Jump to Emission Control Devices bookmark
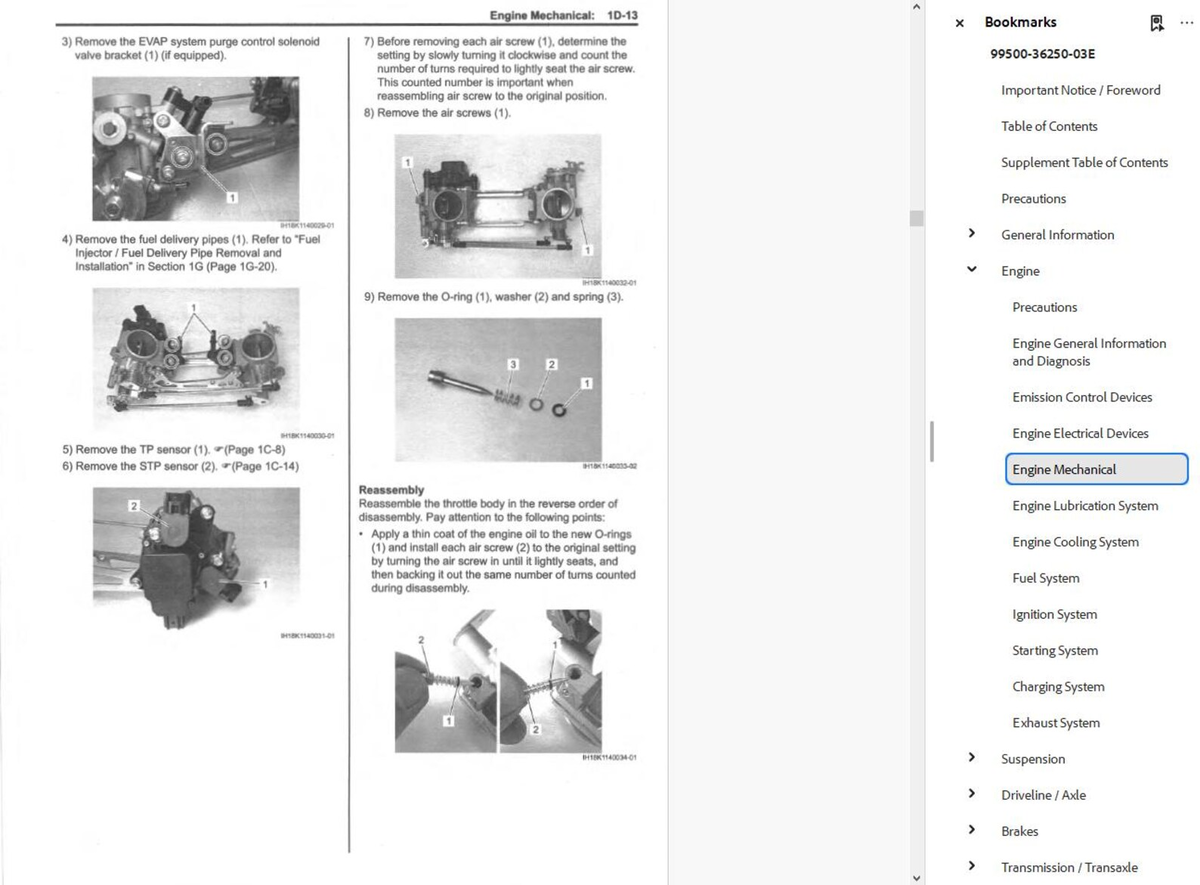The height and width of the screenshot is (885, 1200). point(1081,397)
